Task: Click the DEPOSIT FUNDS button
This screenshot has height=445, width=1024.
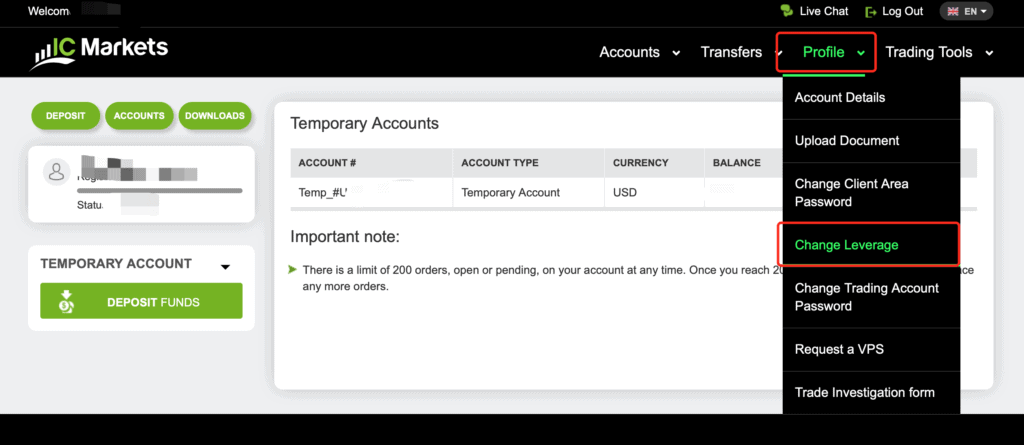Action: (141, 301)
